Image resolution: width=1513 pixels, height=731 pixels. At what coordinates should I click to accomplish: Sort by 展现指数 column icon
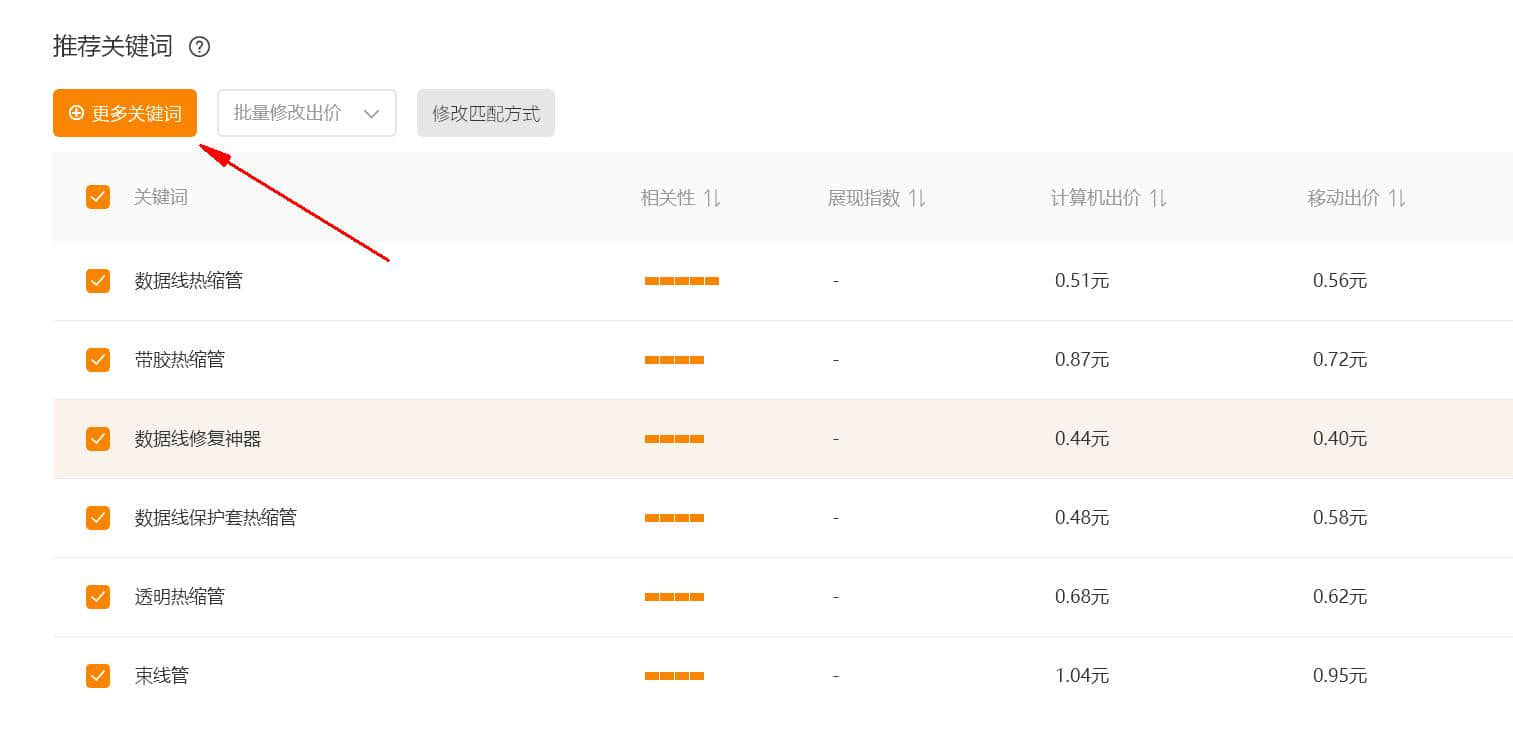click(917, 198)
